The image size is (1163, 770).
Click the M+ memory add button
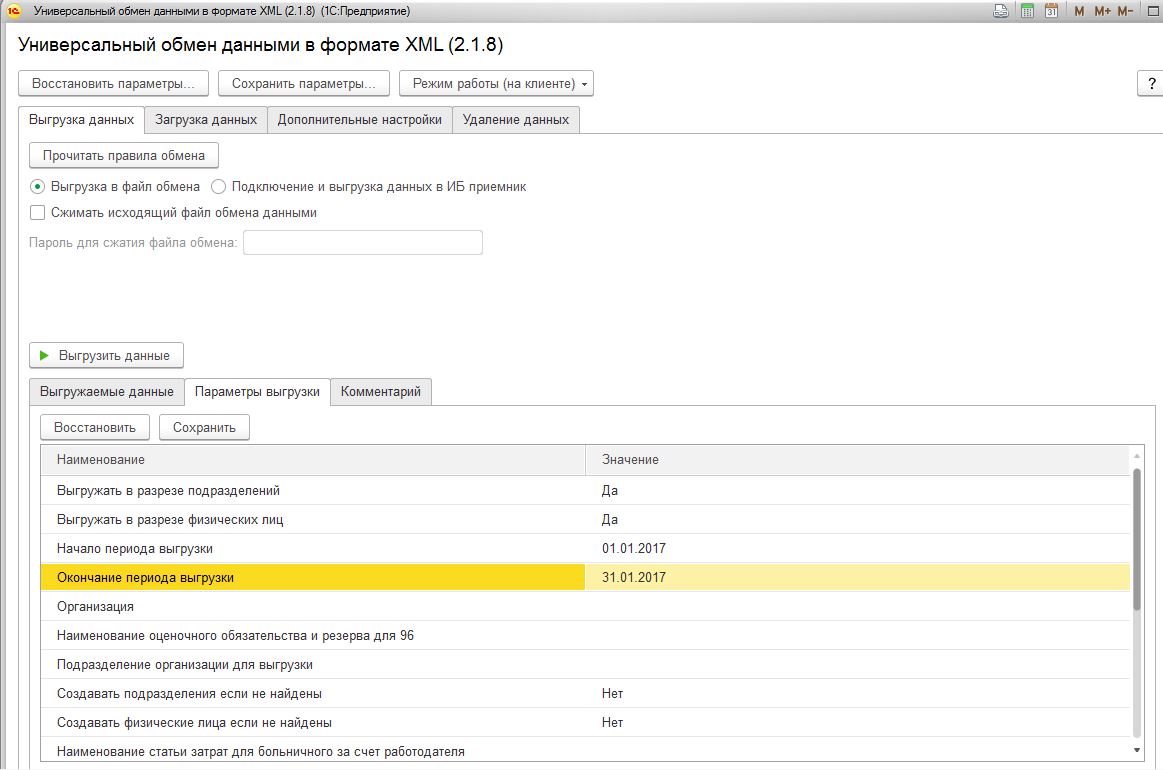click(x=1102, y=11)
